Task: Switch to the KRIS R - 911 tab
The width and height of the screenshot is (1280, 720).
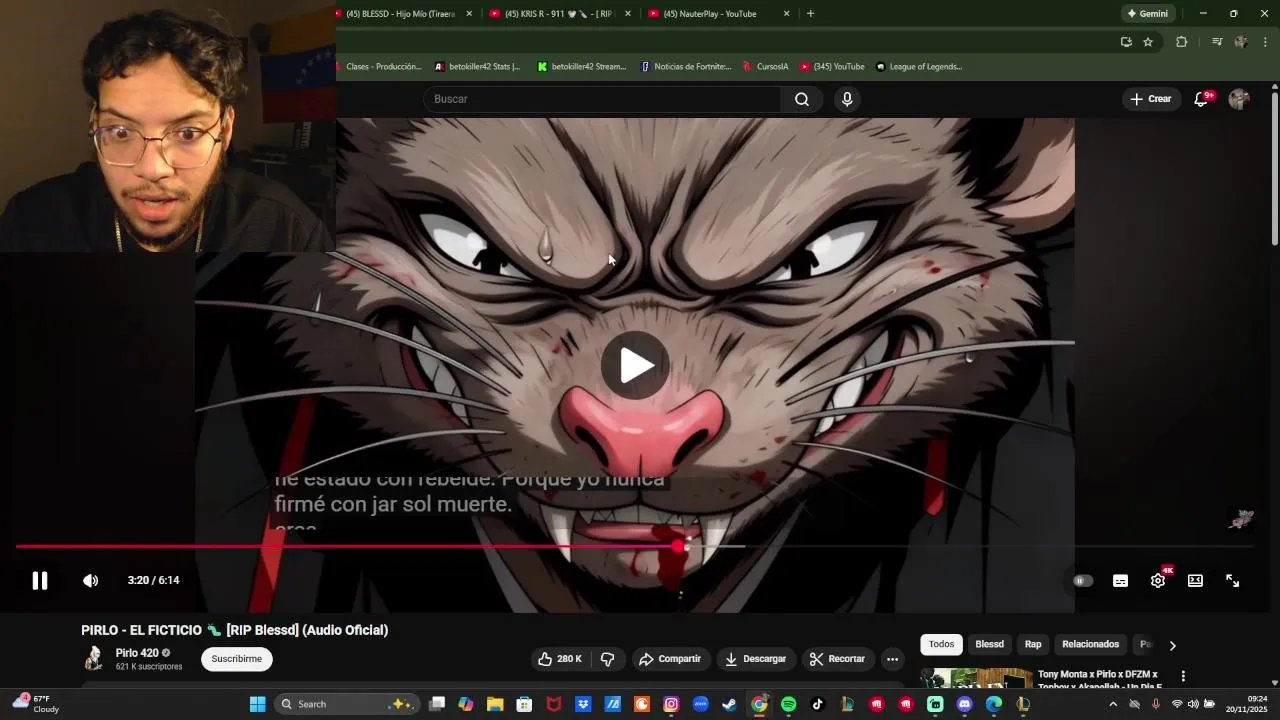Action: (559, 14)
